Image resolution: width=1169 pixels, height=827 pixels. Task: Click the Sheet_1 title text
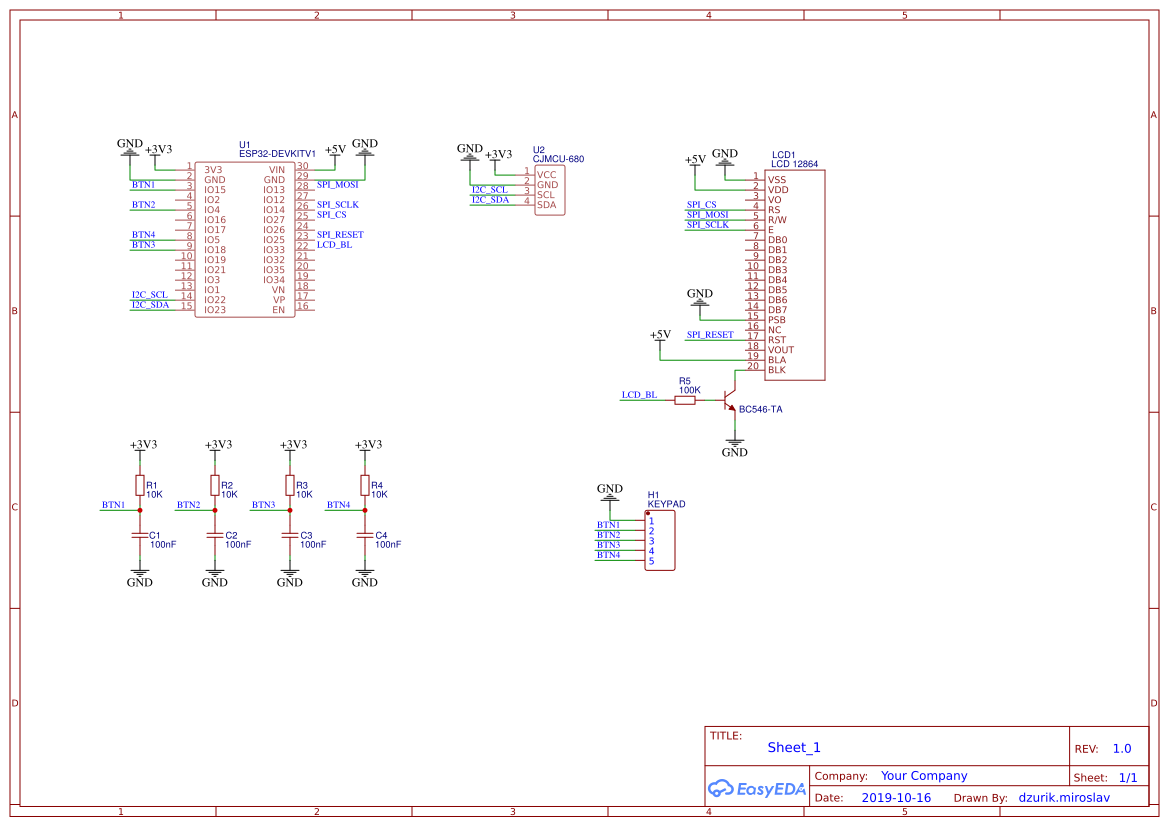tap(794, 747)
